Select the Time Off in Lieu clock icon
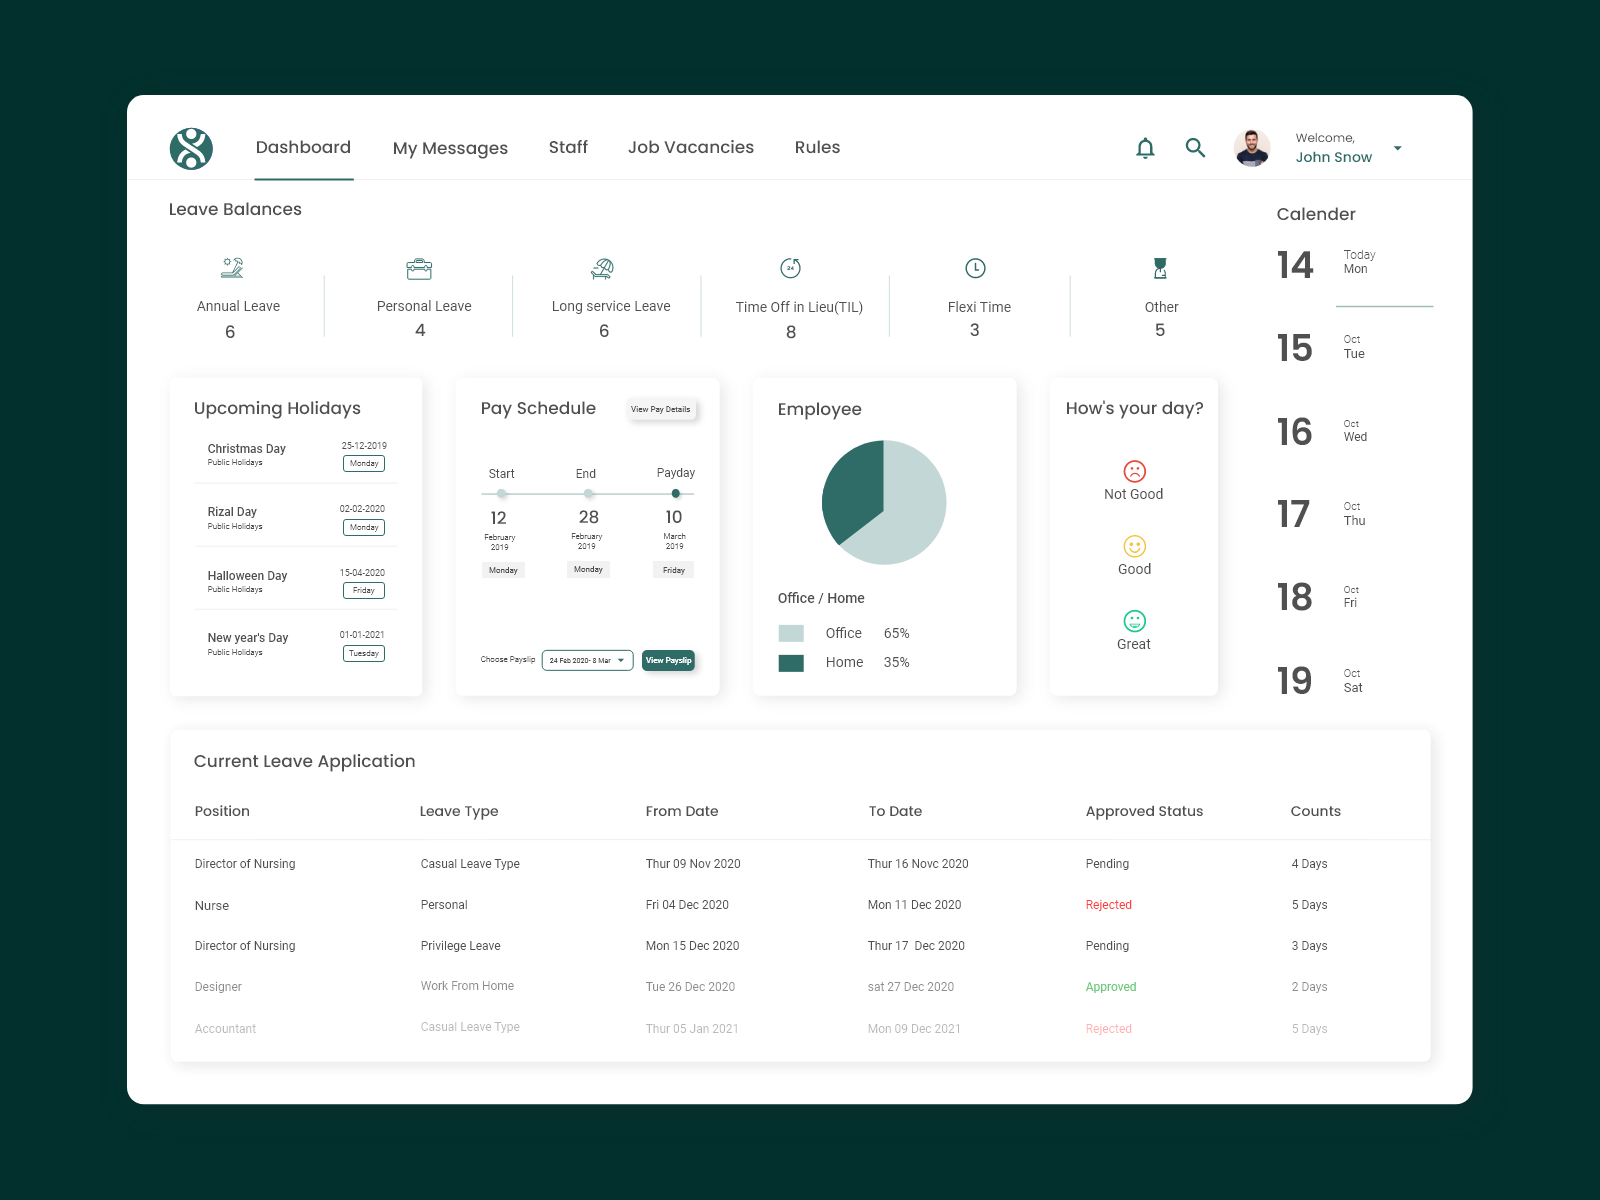The image size is (1600, 1200). (x=789, y=268)
